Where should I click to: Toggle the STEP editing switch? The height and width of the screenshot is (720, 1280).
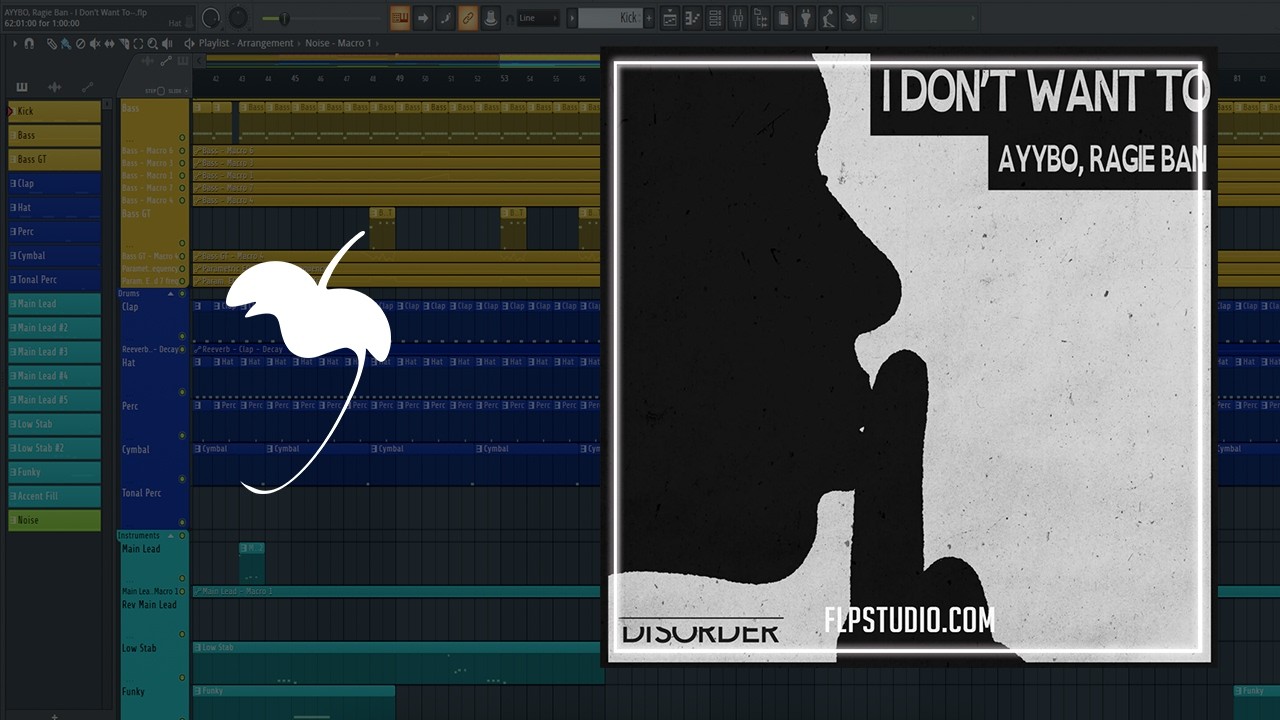pyautogui.click(x=160, y=91)
